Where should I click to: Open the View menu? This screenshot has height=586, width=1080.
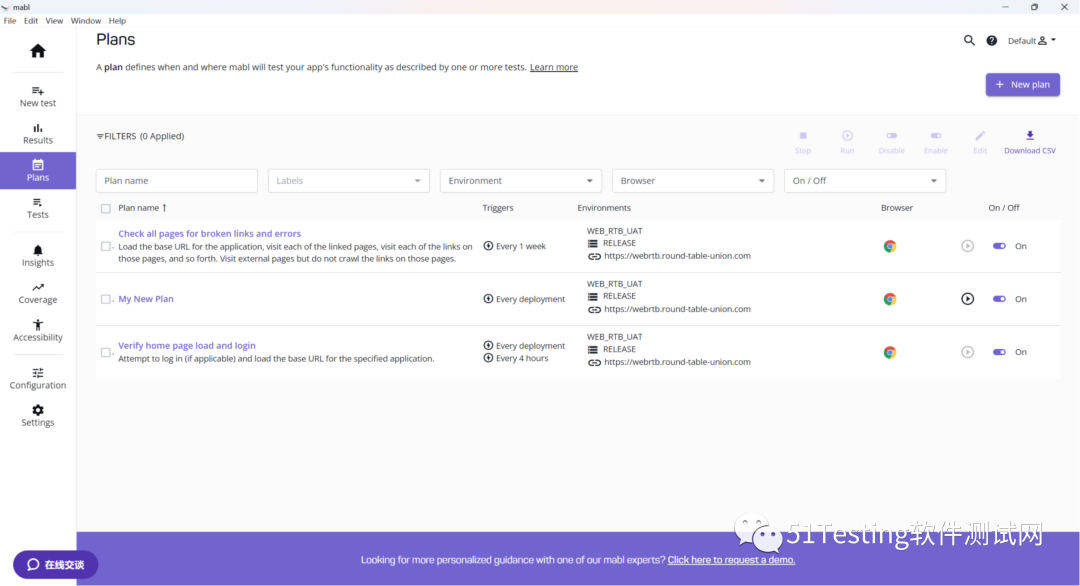tap(54, 21)
